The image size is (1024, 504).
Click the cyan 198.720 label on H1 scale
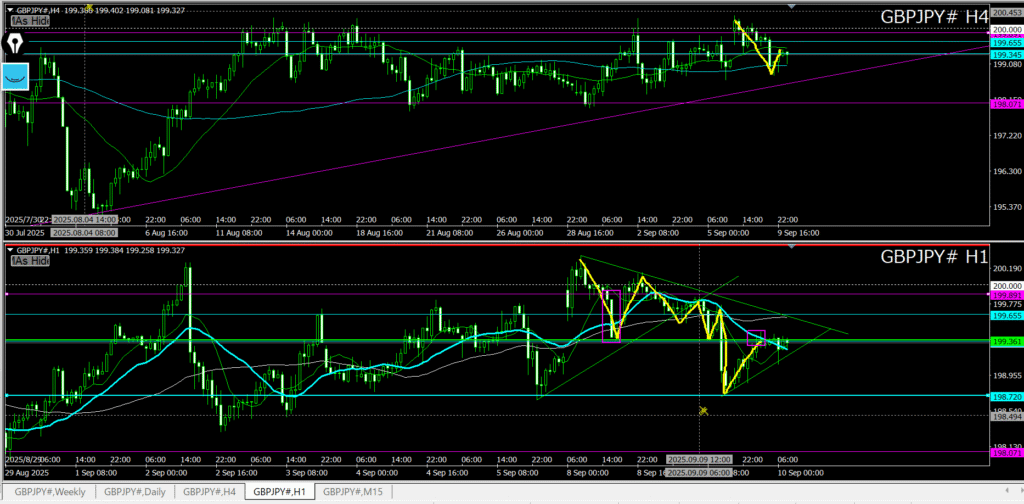click(1006, 396)
